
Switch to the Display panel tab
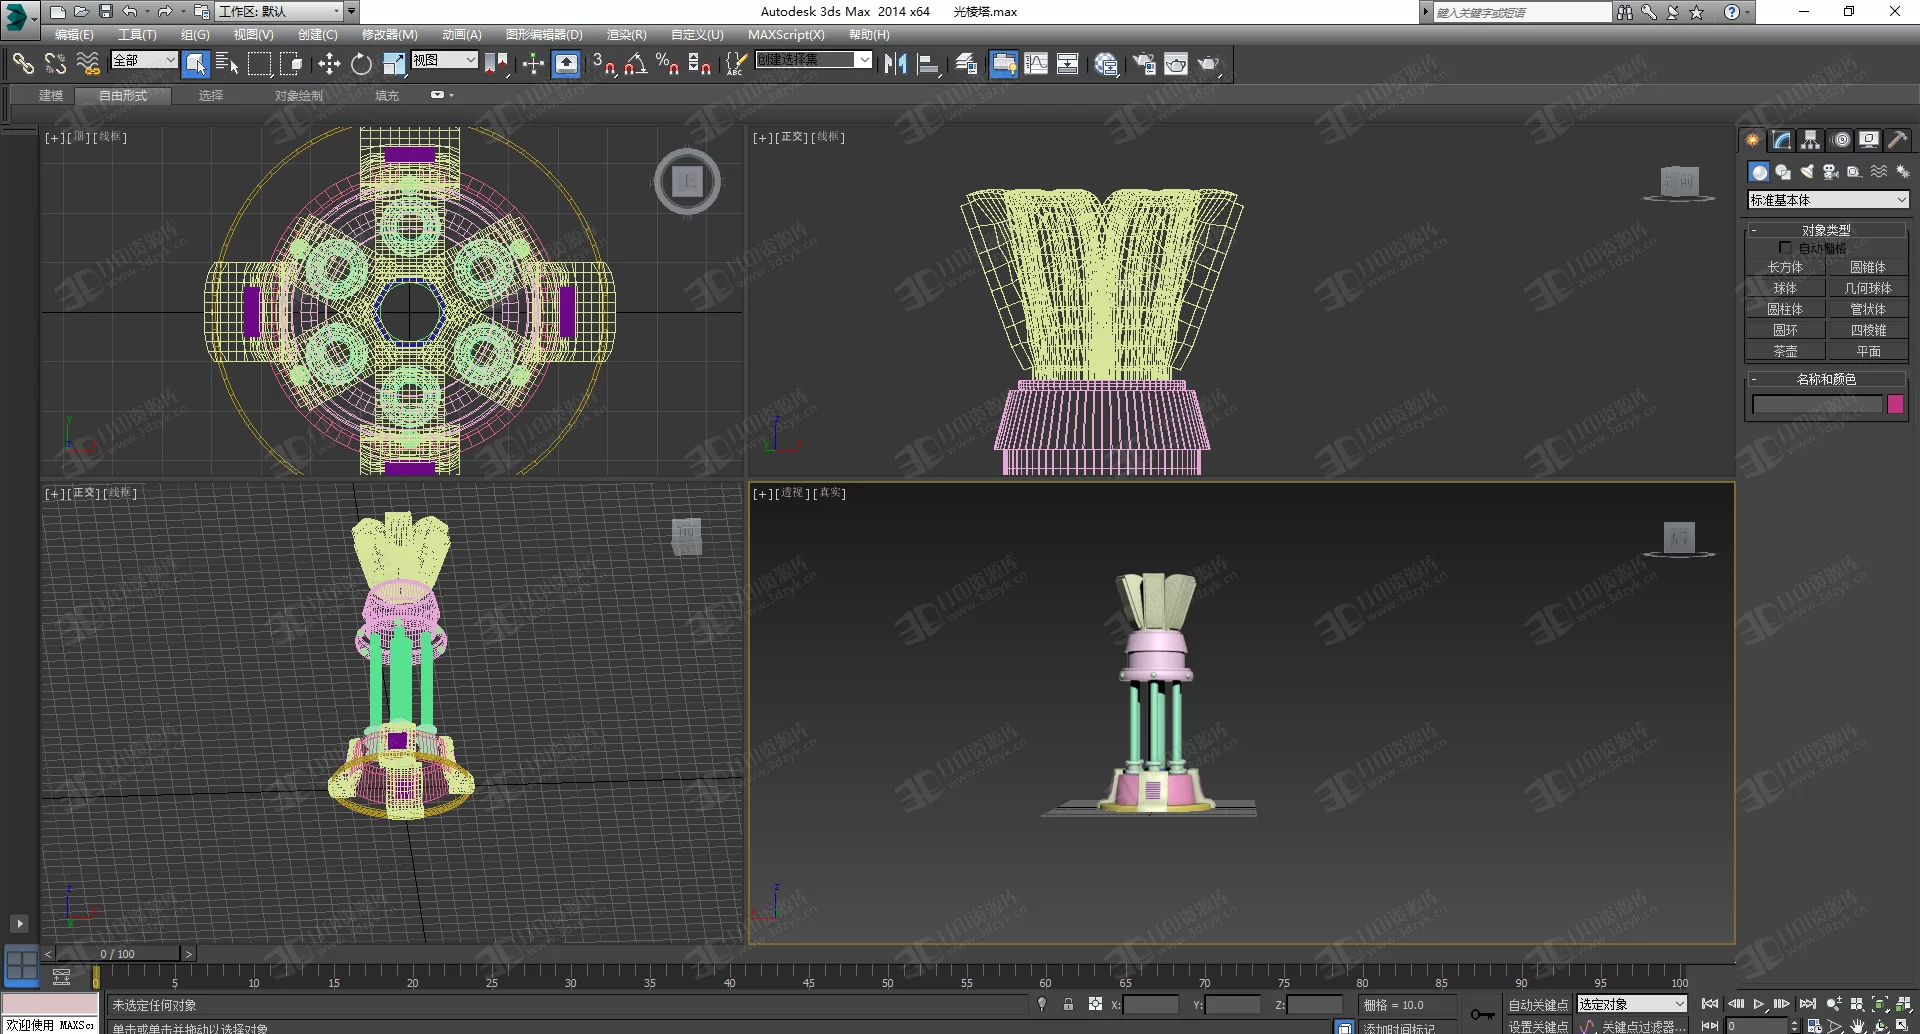[x=1869, y=140]
